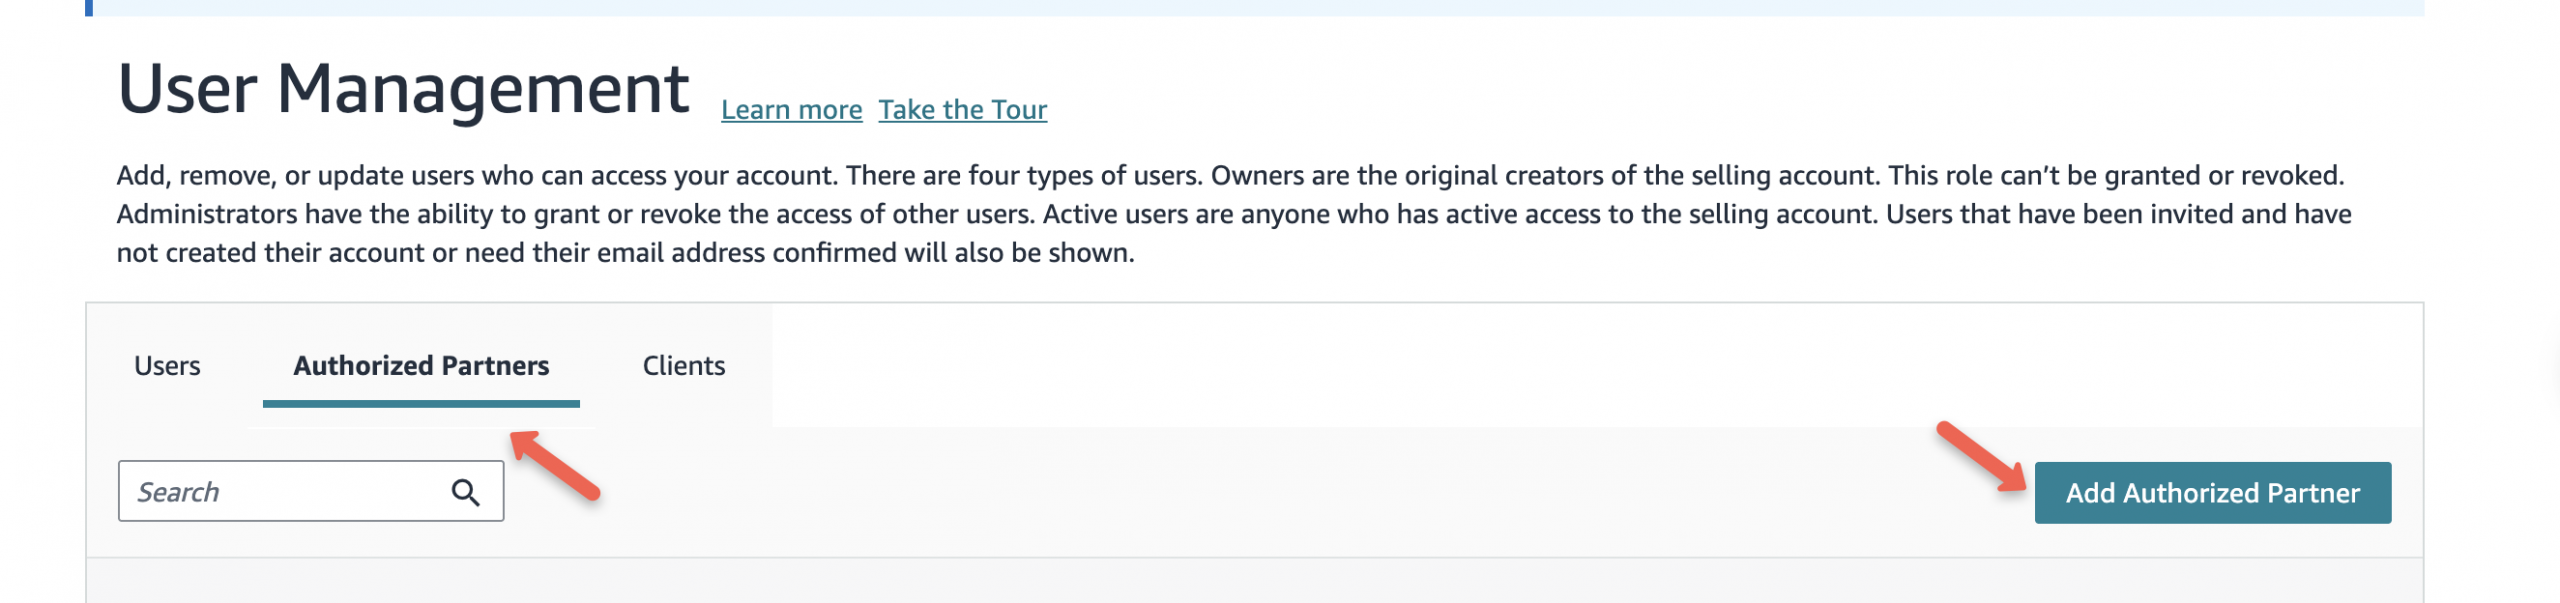The image size is (2560, 603).
Task: Open the Learn more link
Action: (x=791, y=110)
